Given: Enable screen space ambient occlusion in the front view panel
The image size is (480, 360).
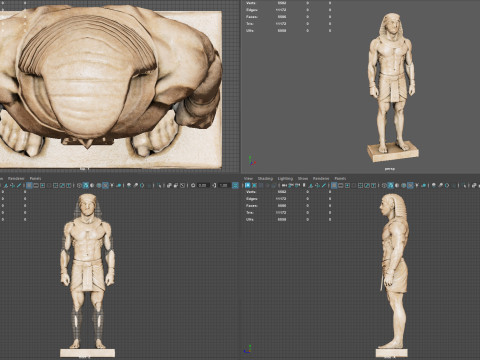Looking at the screenshot, I should tap(129, 185).
